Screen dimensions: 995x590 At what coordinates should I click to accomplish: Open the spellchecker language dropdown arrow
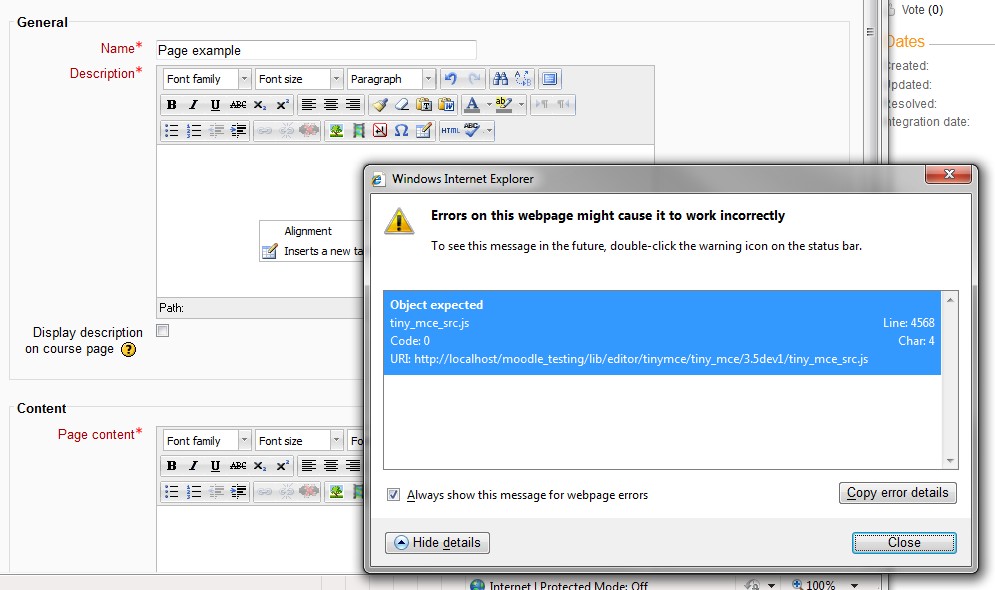coord(489,131)
